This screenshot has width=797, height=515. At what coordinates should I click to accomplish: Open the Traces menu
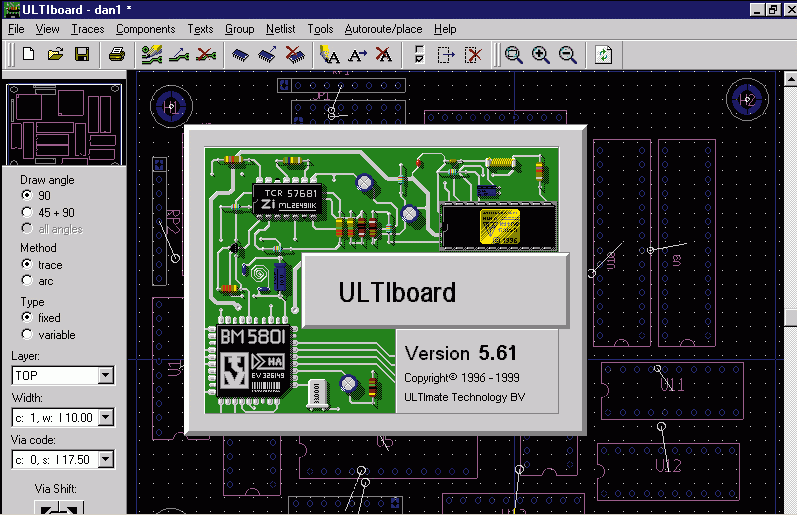pyautogui.click(x=87, y=29)
